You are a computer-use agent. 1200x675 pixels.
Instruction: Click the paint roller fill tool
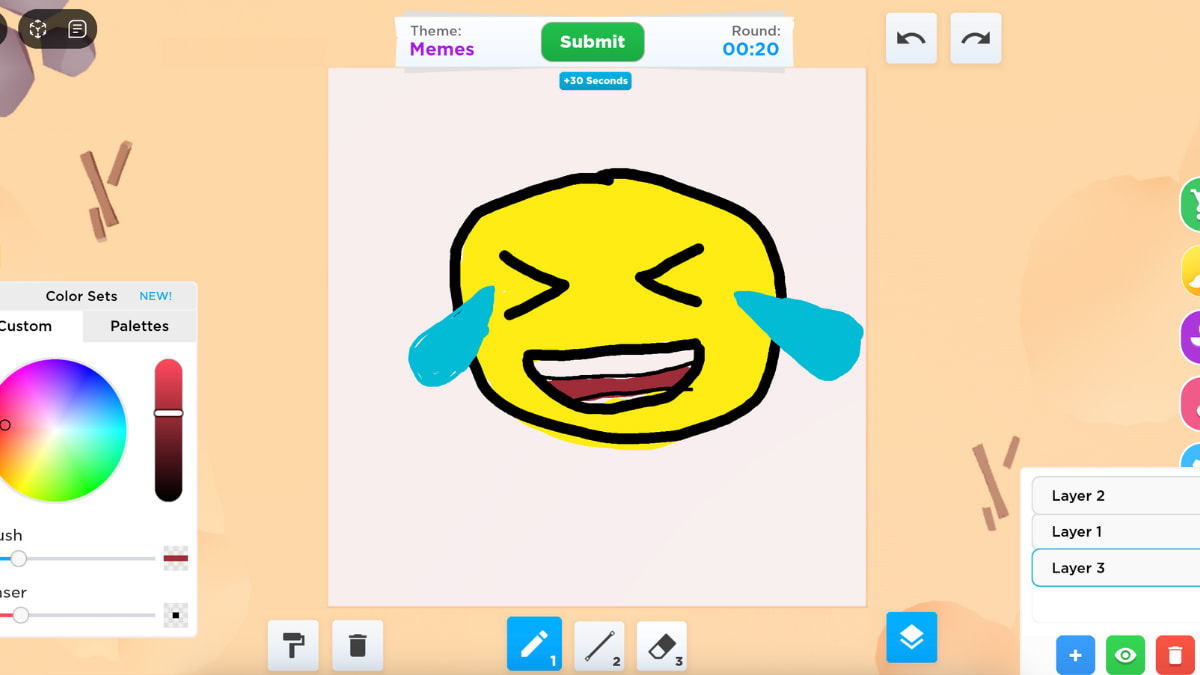293,645
